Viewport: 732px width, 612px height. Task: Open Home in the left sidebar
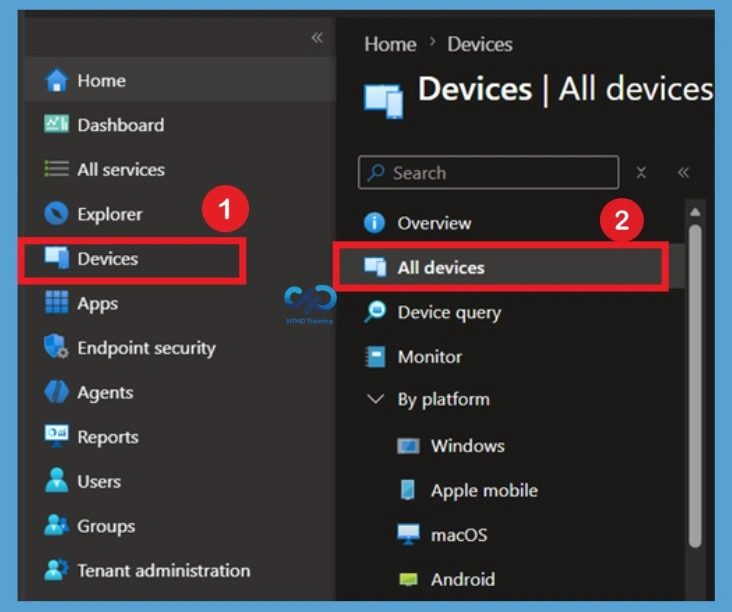tap(180, 80)
